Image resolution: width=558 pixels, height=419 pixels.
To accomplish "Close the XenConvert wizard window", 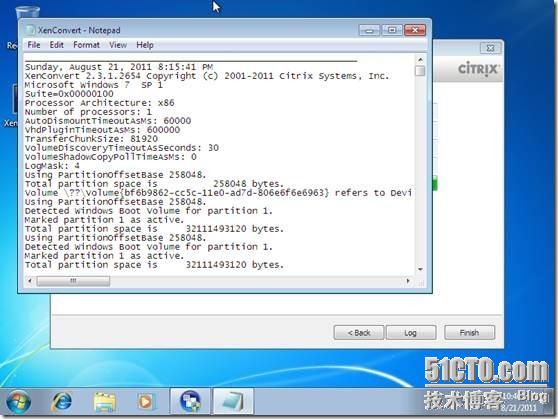I will (490, 48).
